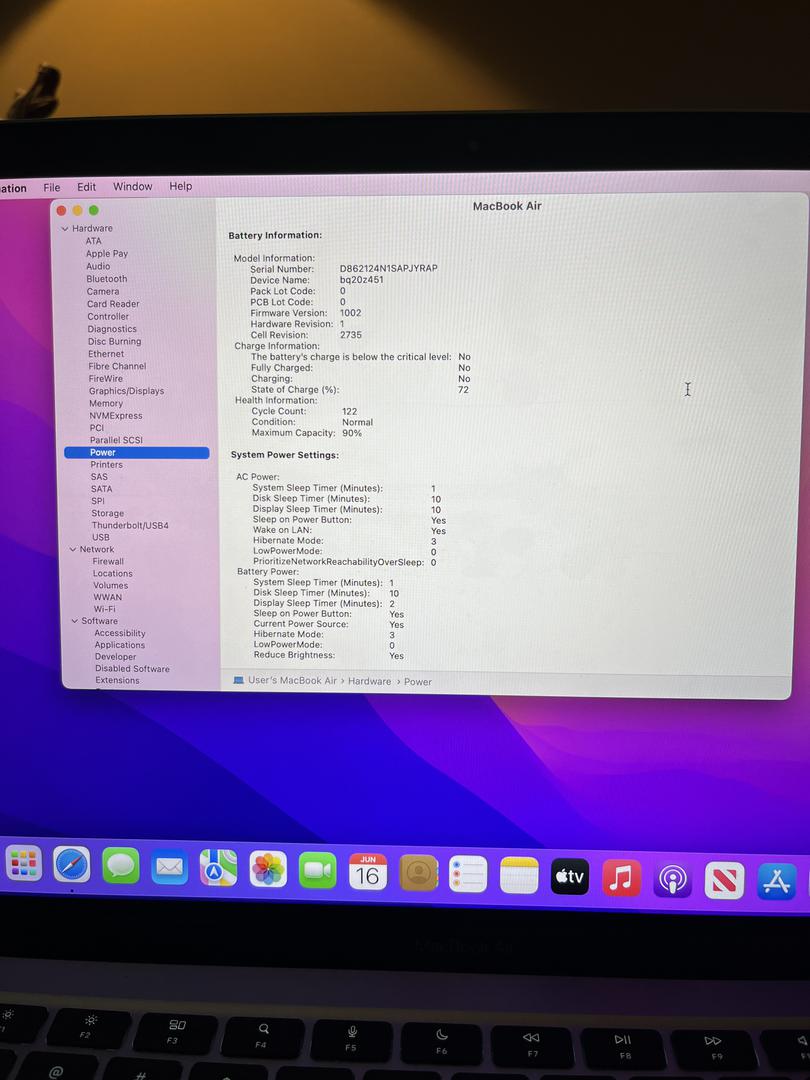Select Accessibility under Software
The image size is (810, 1080).
(120, 633)
